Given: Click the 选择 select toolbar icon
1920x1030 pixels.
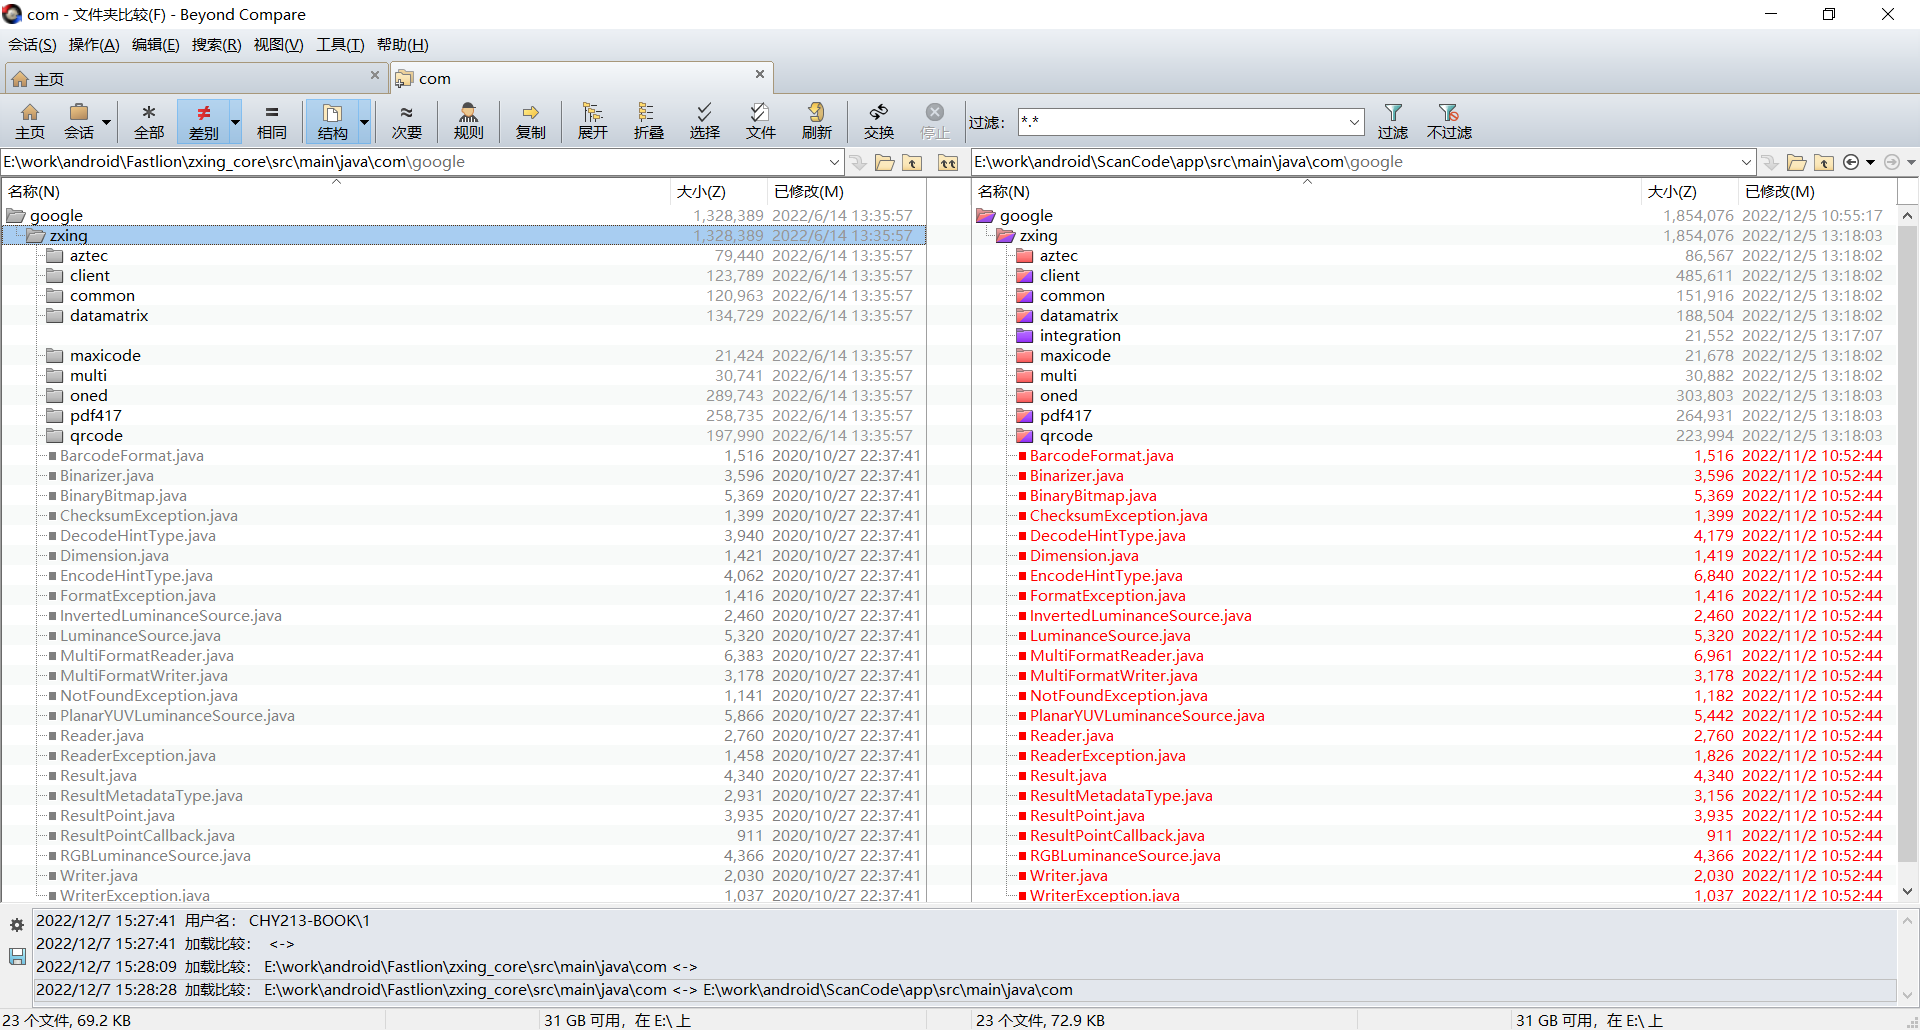Looking at the screenshot, I should [705, 121].
